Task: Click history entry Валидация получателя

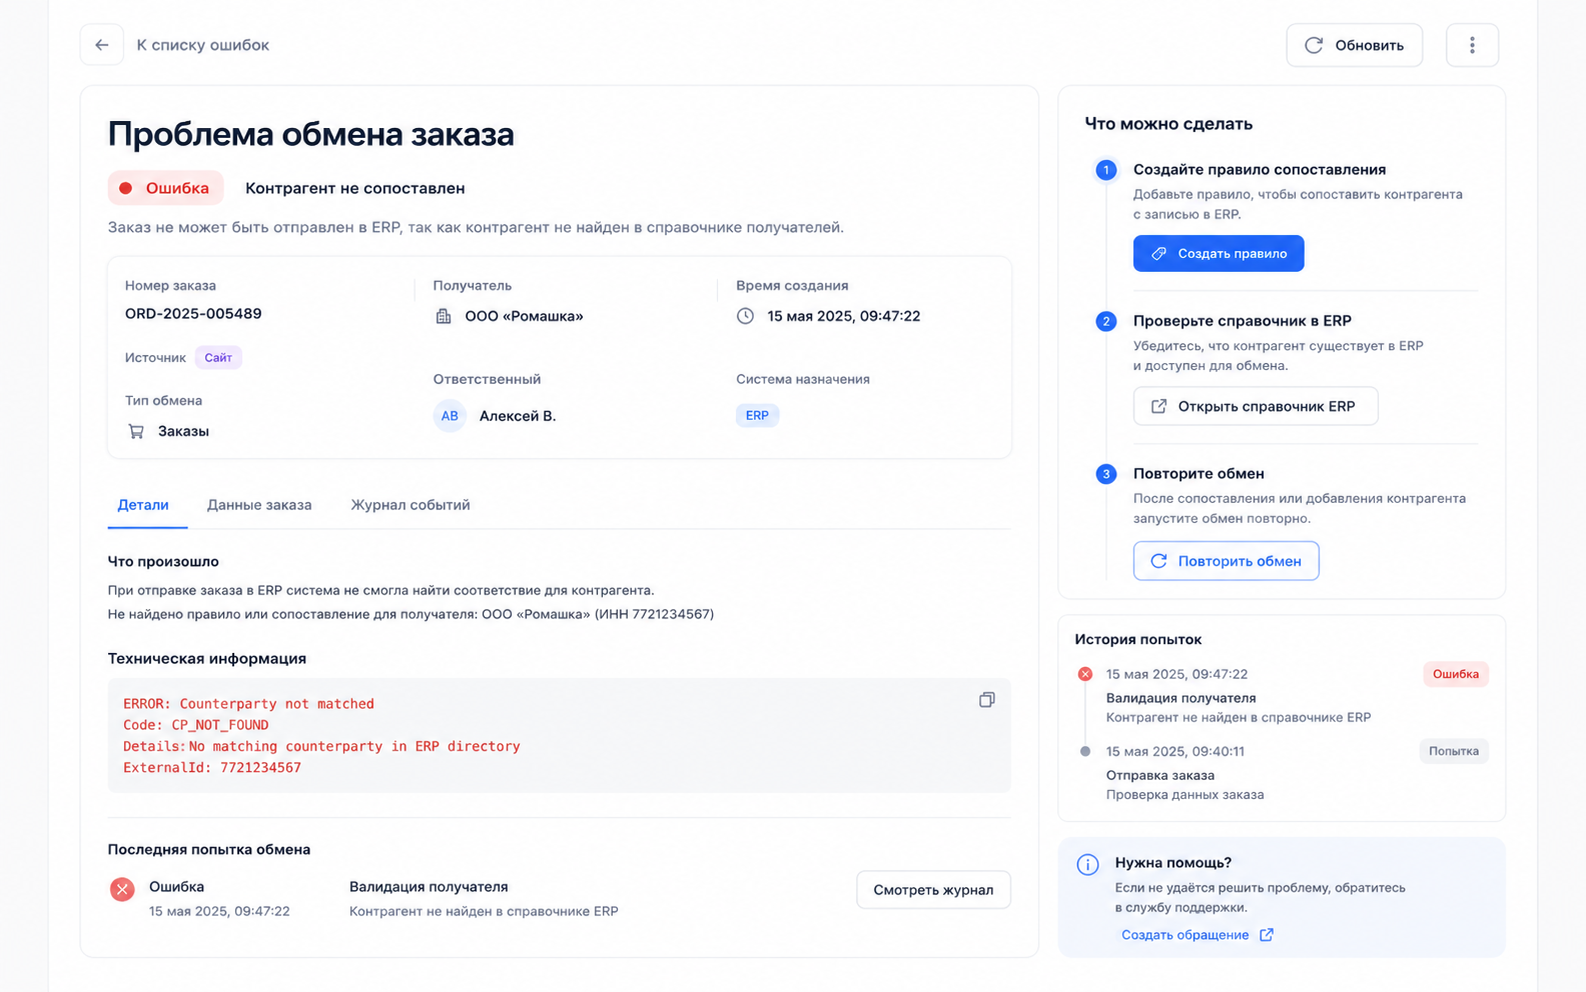Action: tap(1180, 698)
